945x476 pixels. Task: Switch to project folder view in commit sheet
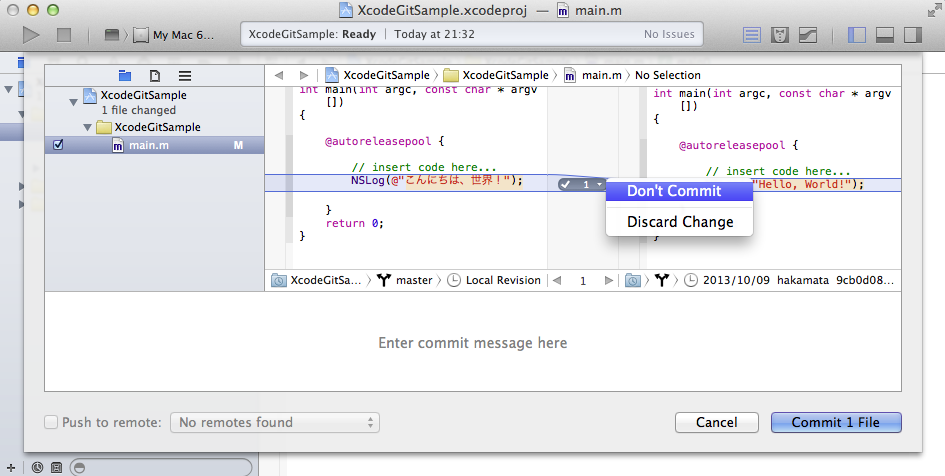[125, 76]
